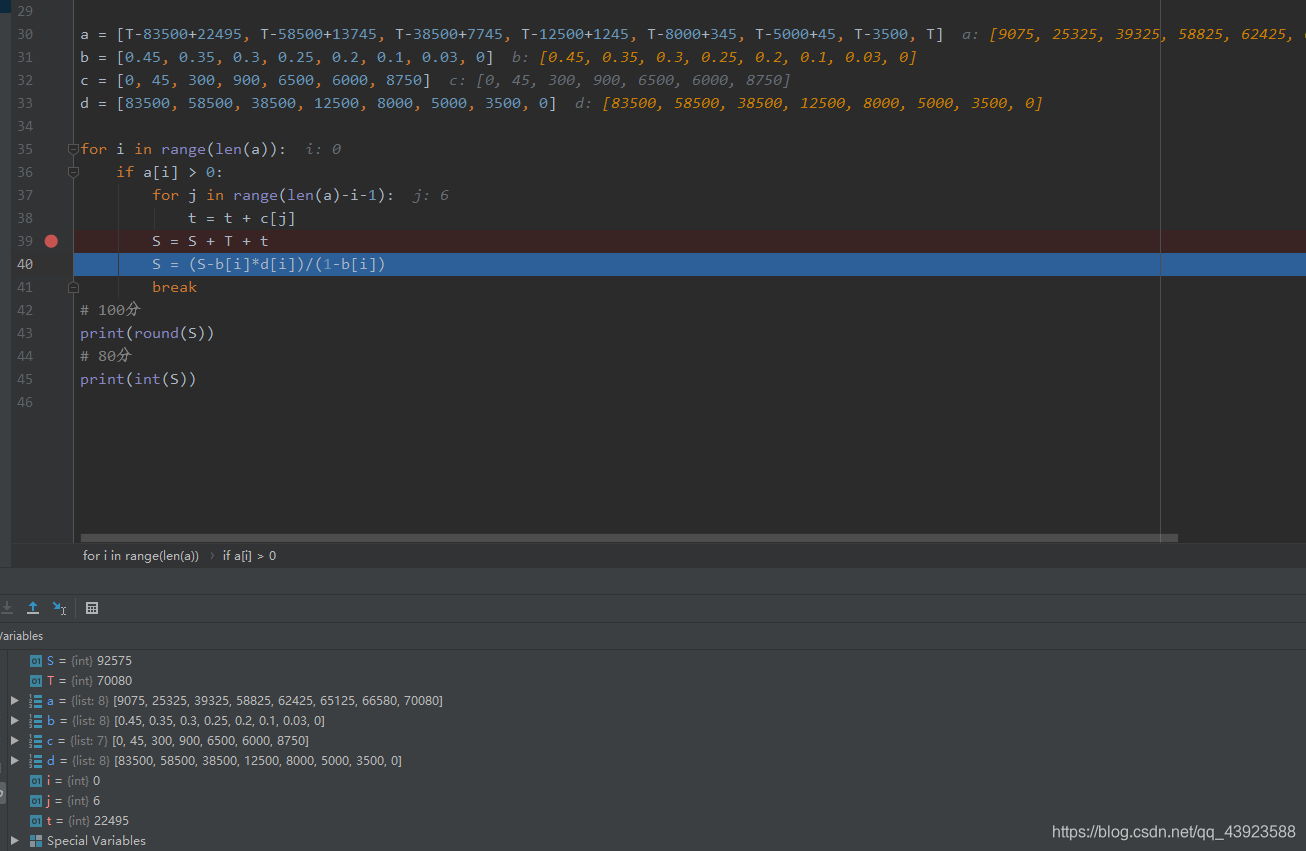The height and width of the screenshot is (851, 1306).
Task: Click the 't = t + c[j]' code line
Action: (x=241, y=218)
